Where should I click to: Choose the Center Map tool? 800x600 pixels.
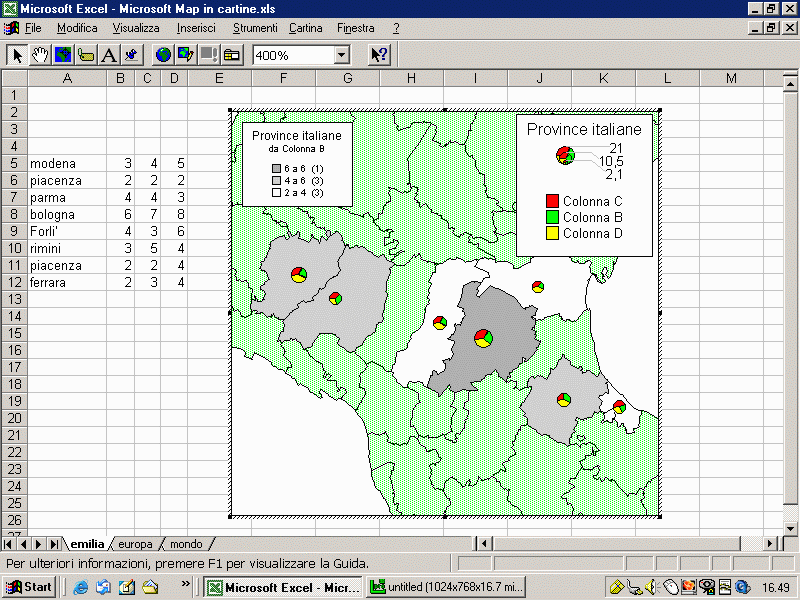pyautogui.click(x=63, y=55)
